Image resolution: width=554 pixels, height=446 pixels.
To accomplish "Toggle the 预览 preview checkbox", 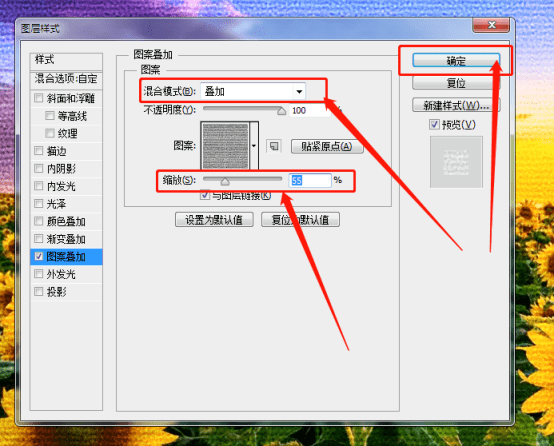I will 434,124.
